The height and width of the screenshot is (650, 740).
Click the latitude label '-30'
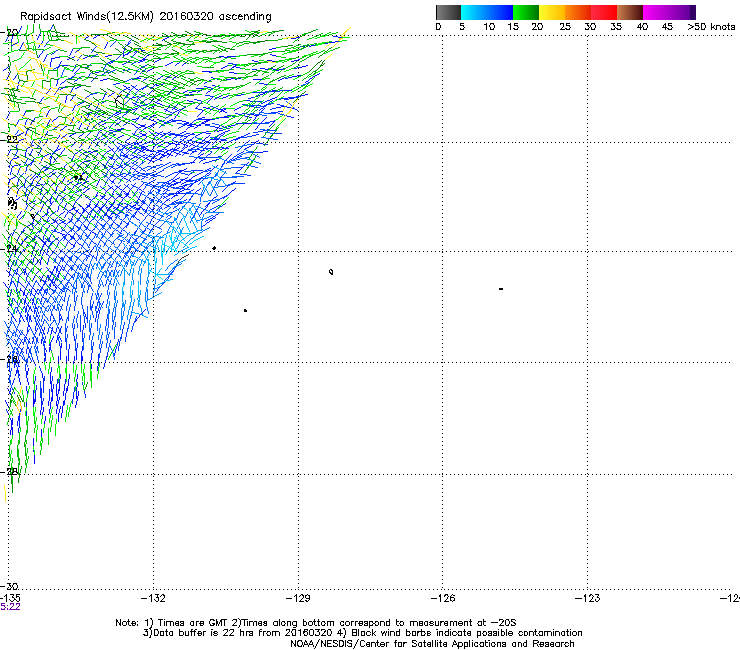point(10,586)
